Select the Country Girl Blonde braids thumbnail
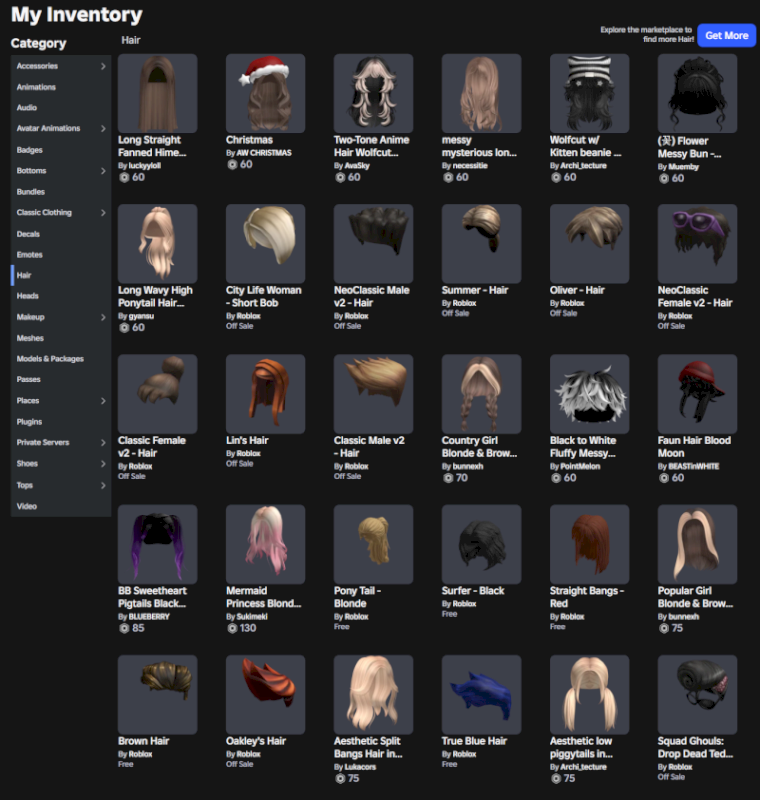This screenshot has height=800, width=760. [482, 394]
